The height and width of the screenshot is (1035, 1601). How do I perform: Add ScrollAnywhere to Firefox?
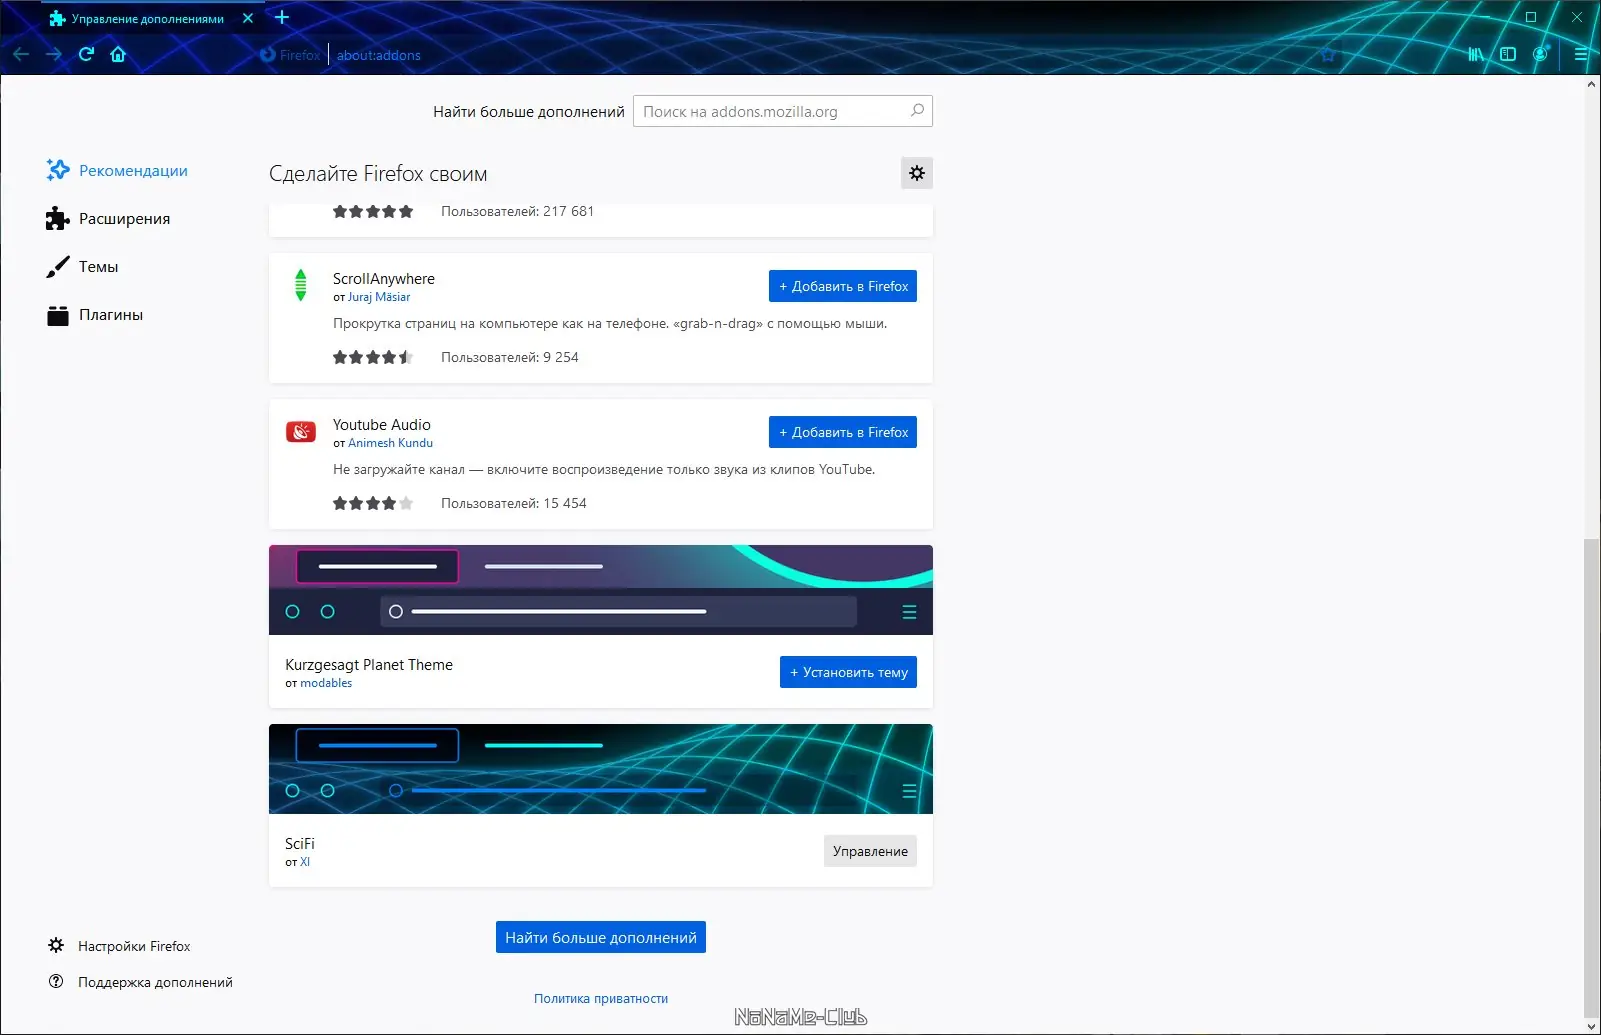coord(843,286)
